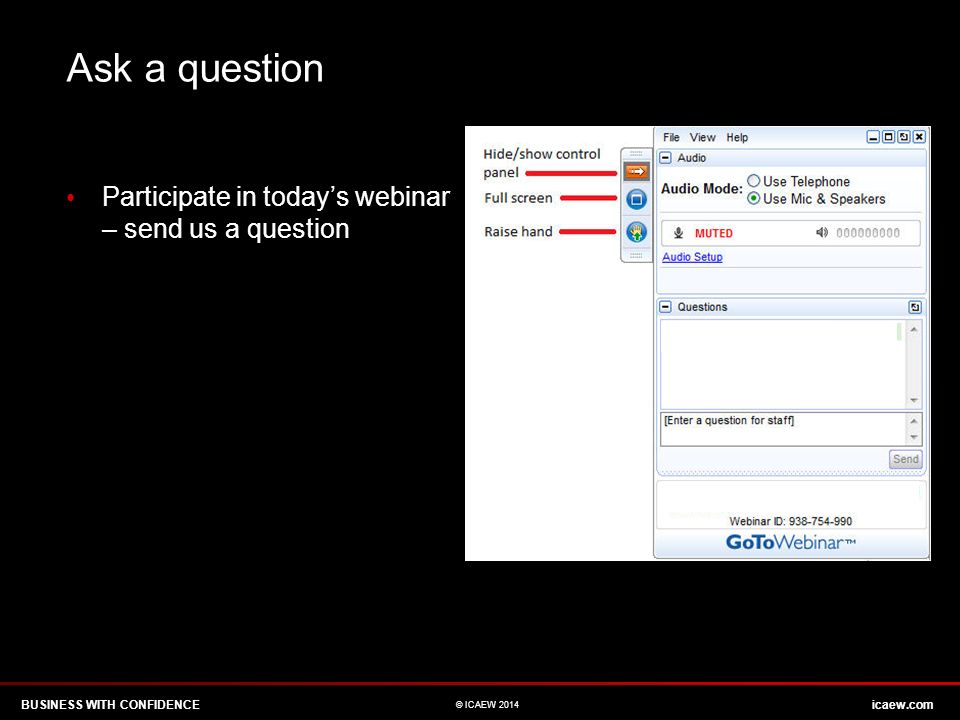Maximize the GoToWebinar control panel
This screenshot has width=960, height=720.
pyautogui.click(x=888, y=137)
